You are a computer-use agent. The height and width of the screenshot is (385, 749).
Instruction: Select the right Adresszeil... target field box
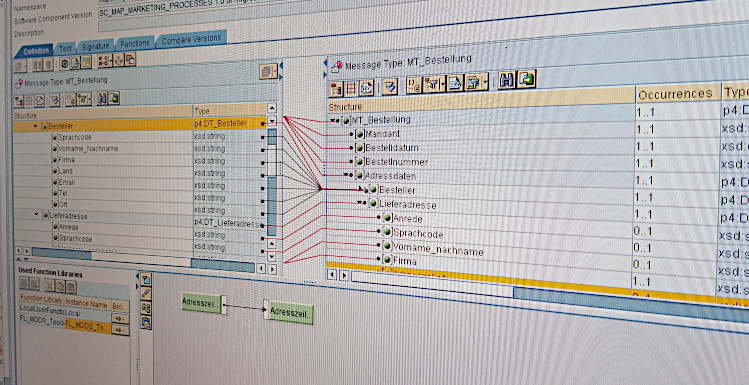point(291,312)
